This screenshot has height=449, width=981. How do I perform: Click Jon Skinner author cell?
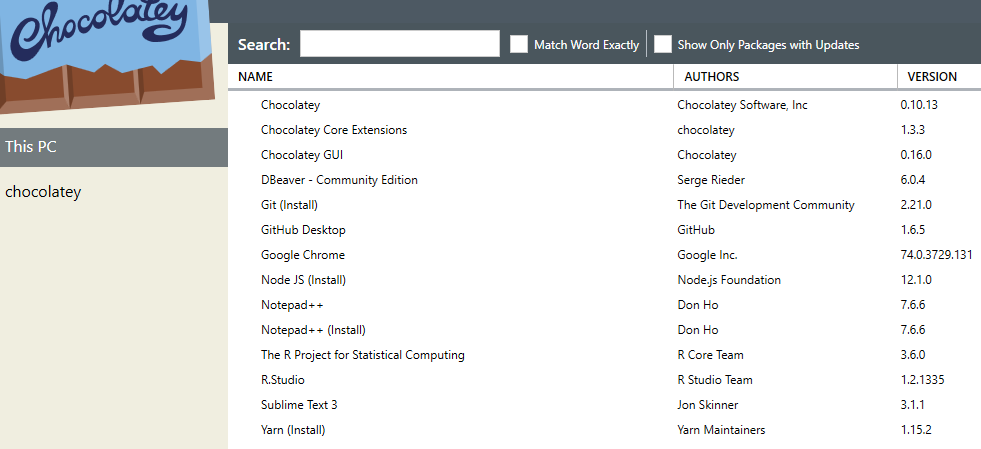click(708, 405)
